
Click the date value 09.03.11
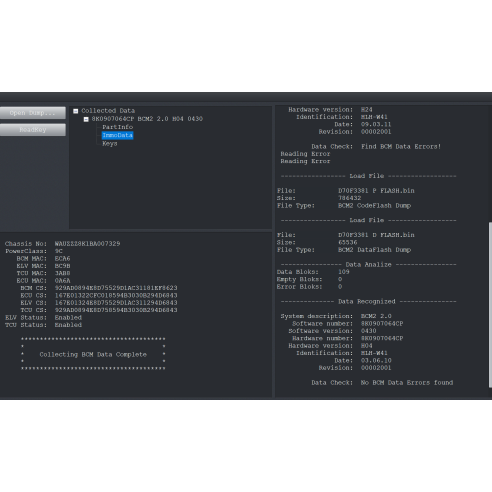(376, 124)
